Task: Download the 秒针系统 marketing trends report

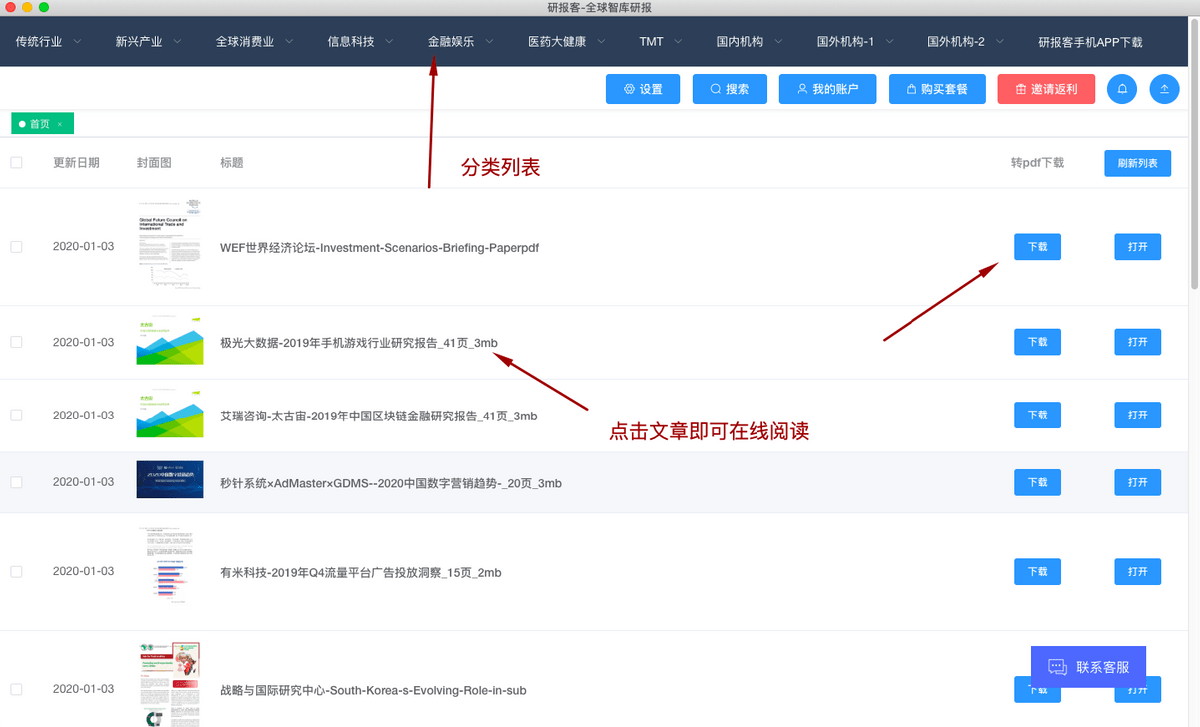Action: click(1037, 482)
